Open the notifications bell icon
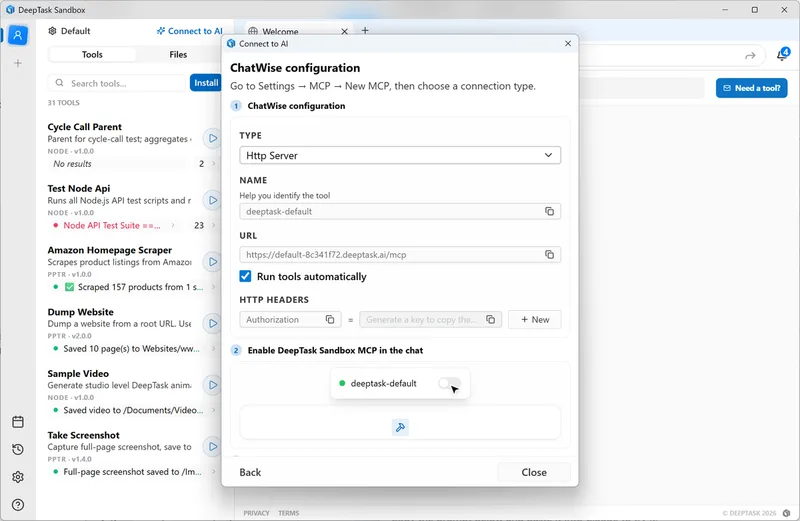The width and height of the screenshot is (800, 521). coord(781,55)
